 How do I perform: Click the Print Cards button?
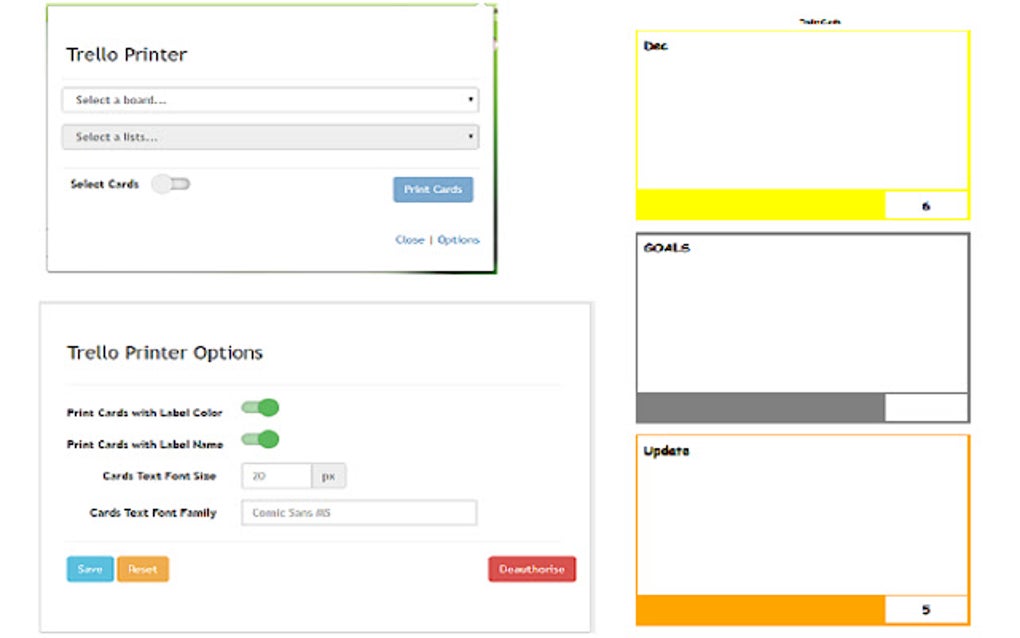click(432, 189)
